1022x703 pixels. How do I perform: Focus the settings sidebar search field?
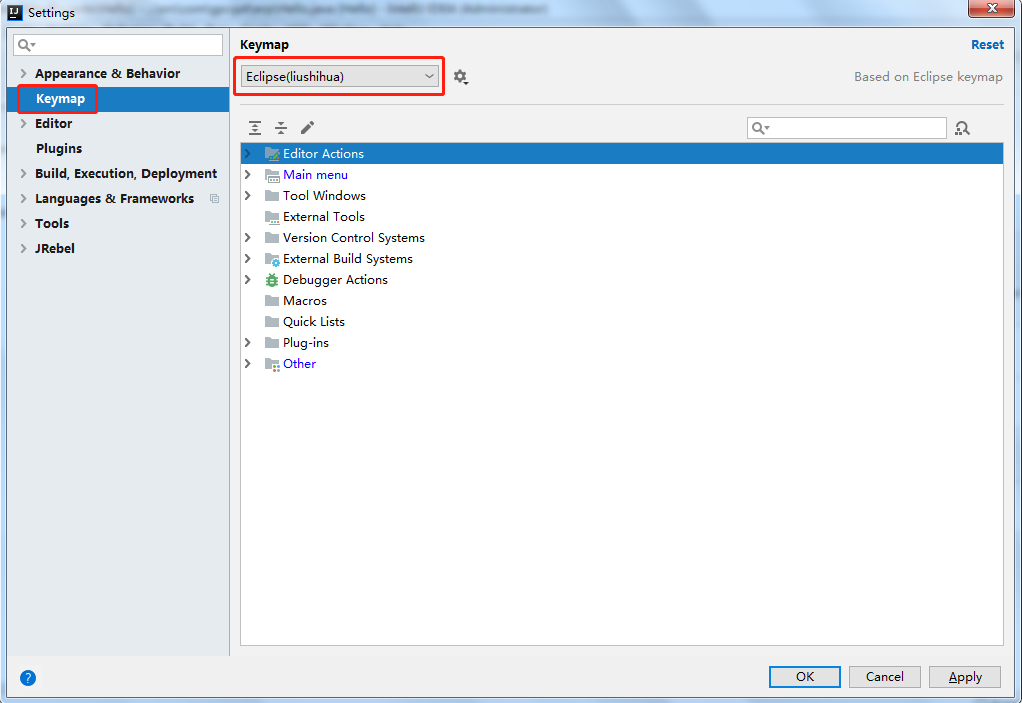(118, 45)
